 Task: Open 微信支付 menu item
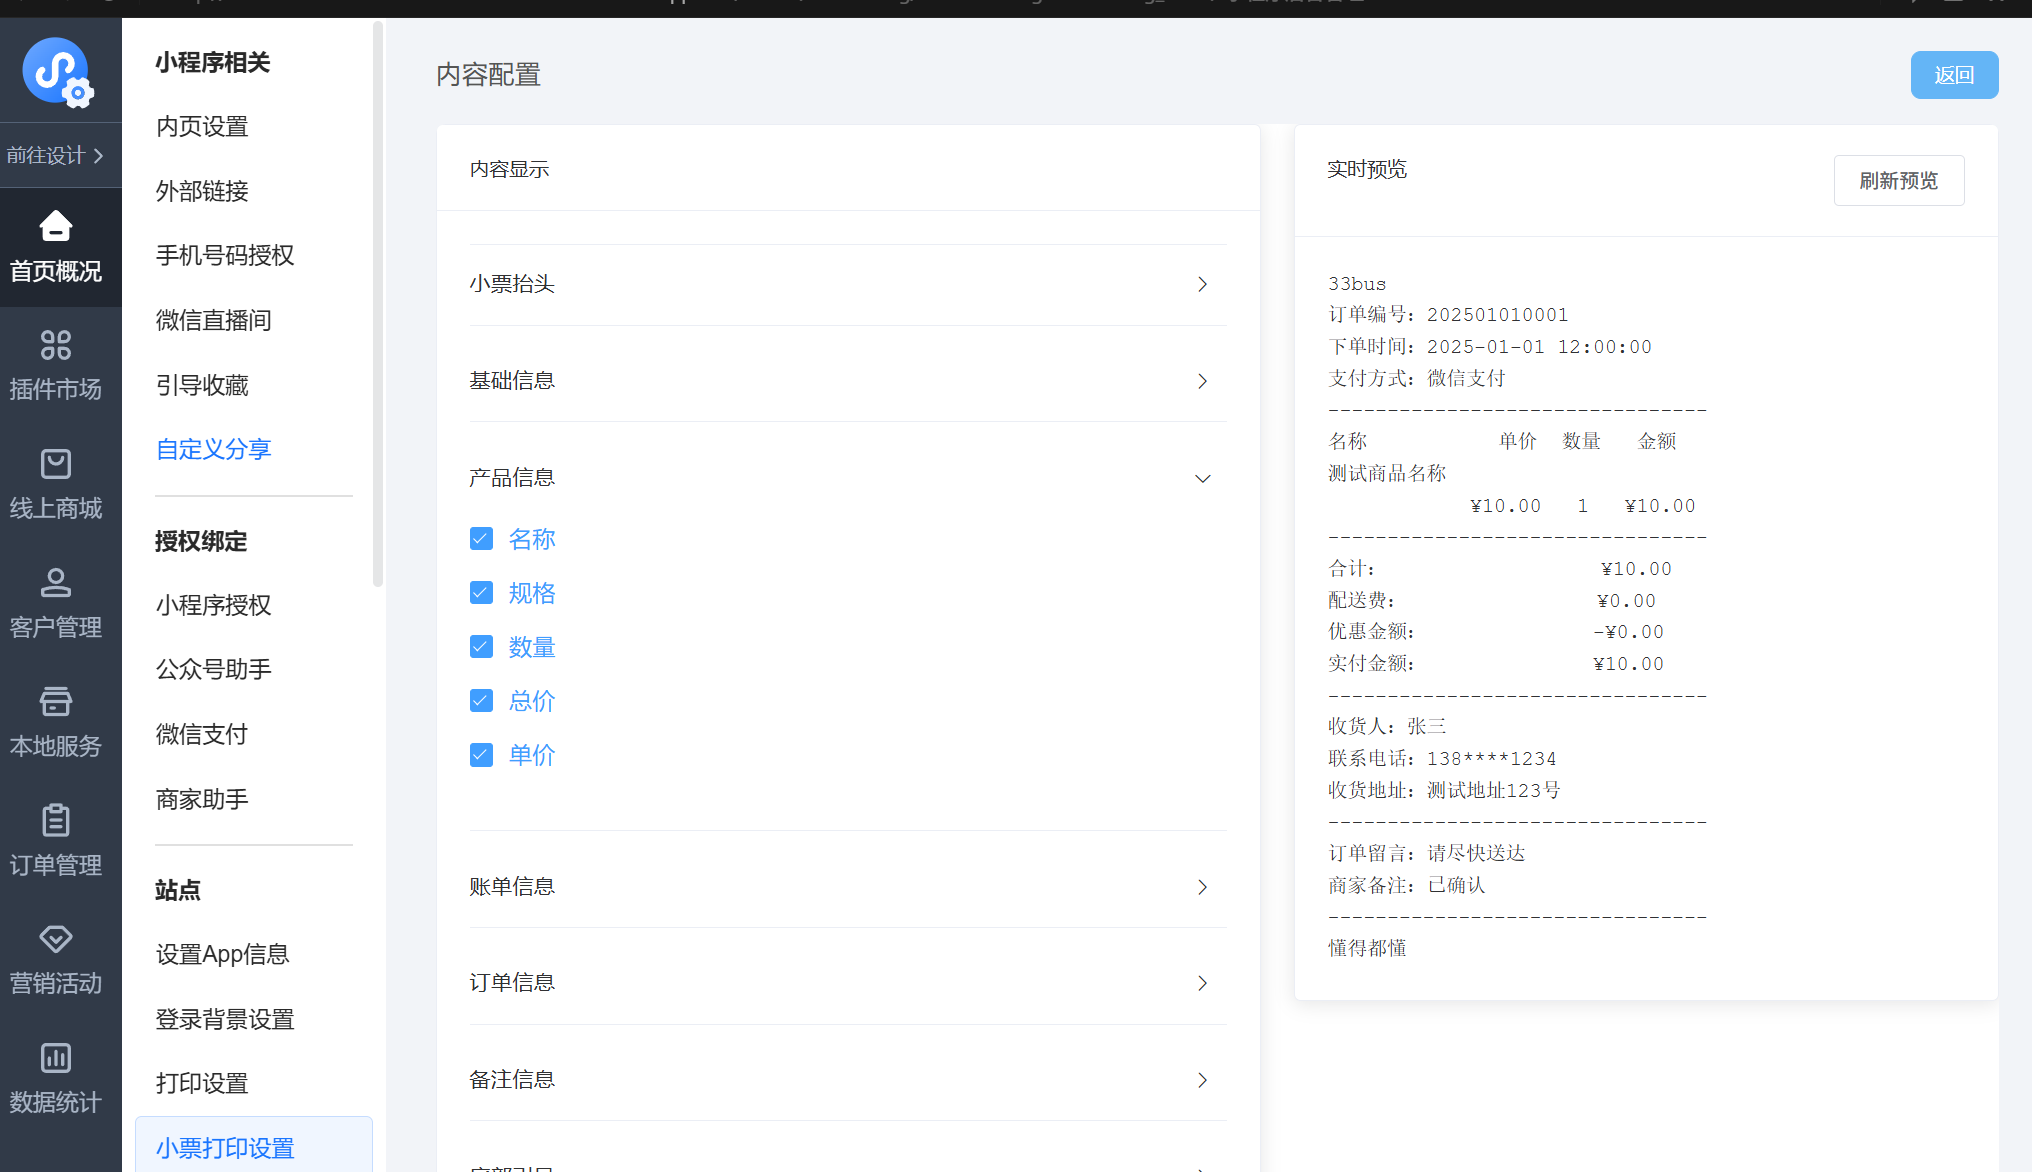pyautogui.click(x=202, y=734)
